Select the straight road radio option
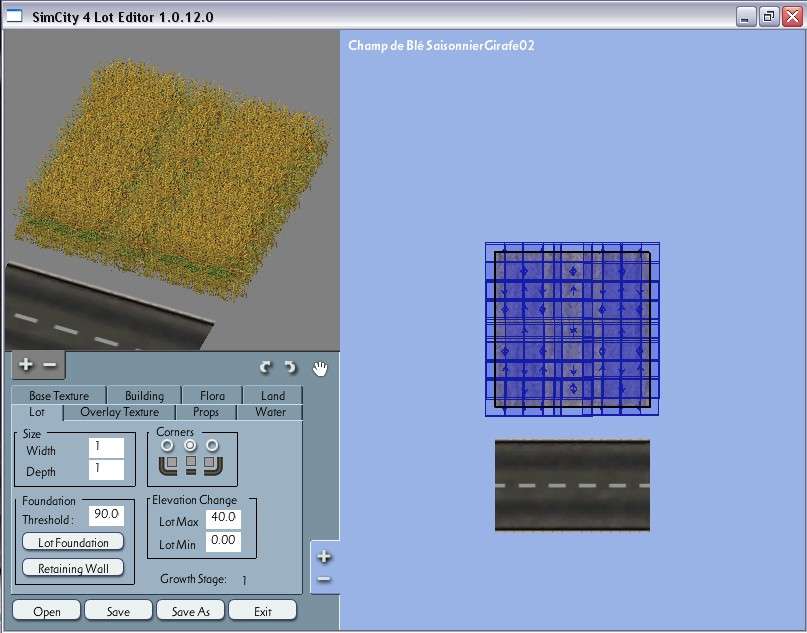Viewport: 807px width, 633px height. 190,445
